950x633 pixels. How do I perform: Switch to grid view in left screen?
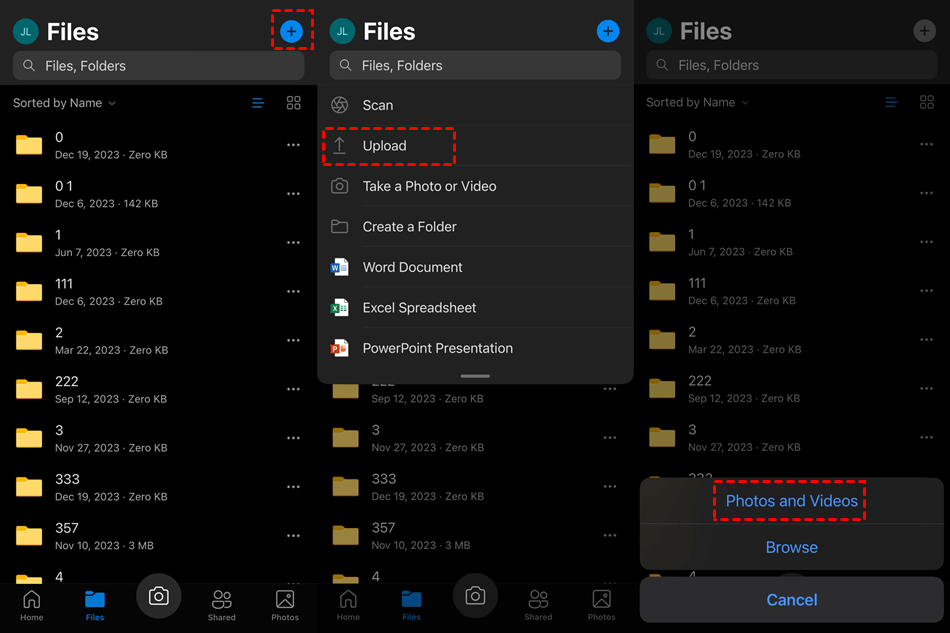[294, 103]
